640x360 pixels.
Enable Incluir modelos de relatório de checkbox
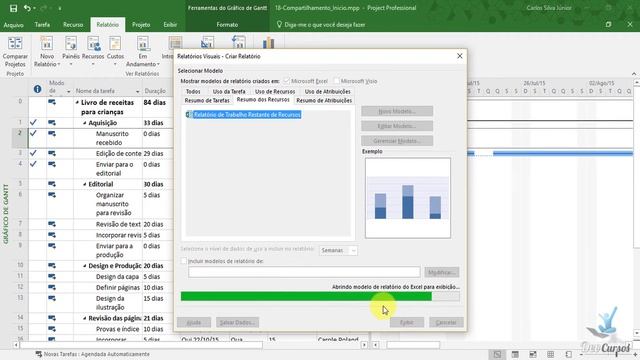[x=184, y=261]
